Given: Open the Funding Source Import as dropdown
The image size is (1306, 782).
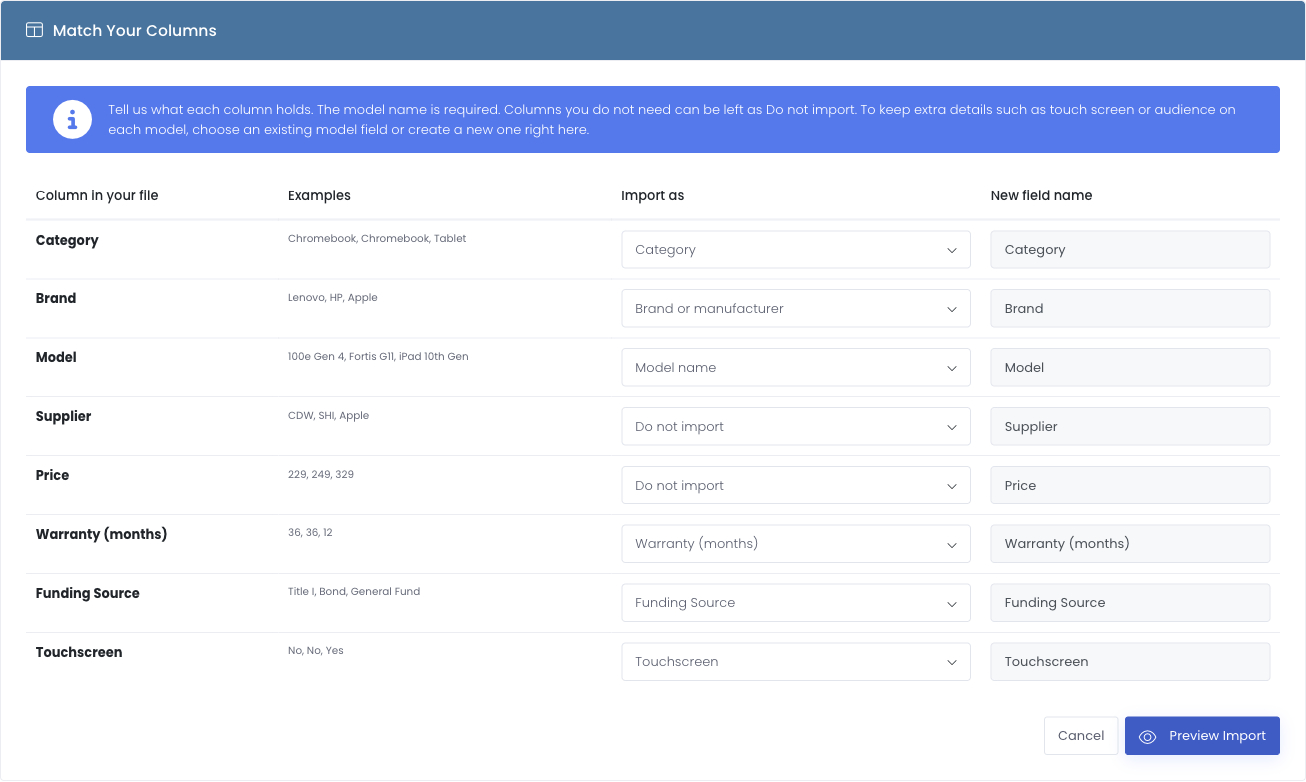Looking at the screenshot, I should point(796,603).
